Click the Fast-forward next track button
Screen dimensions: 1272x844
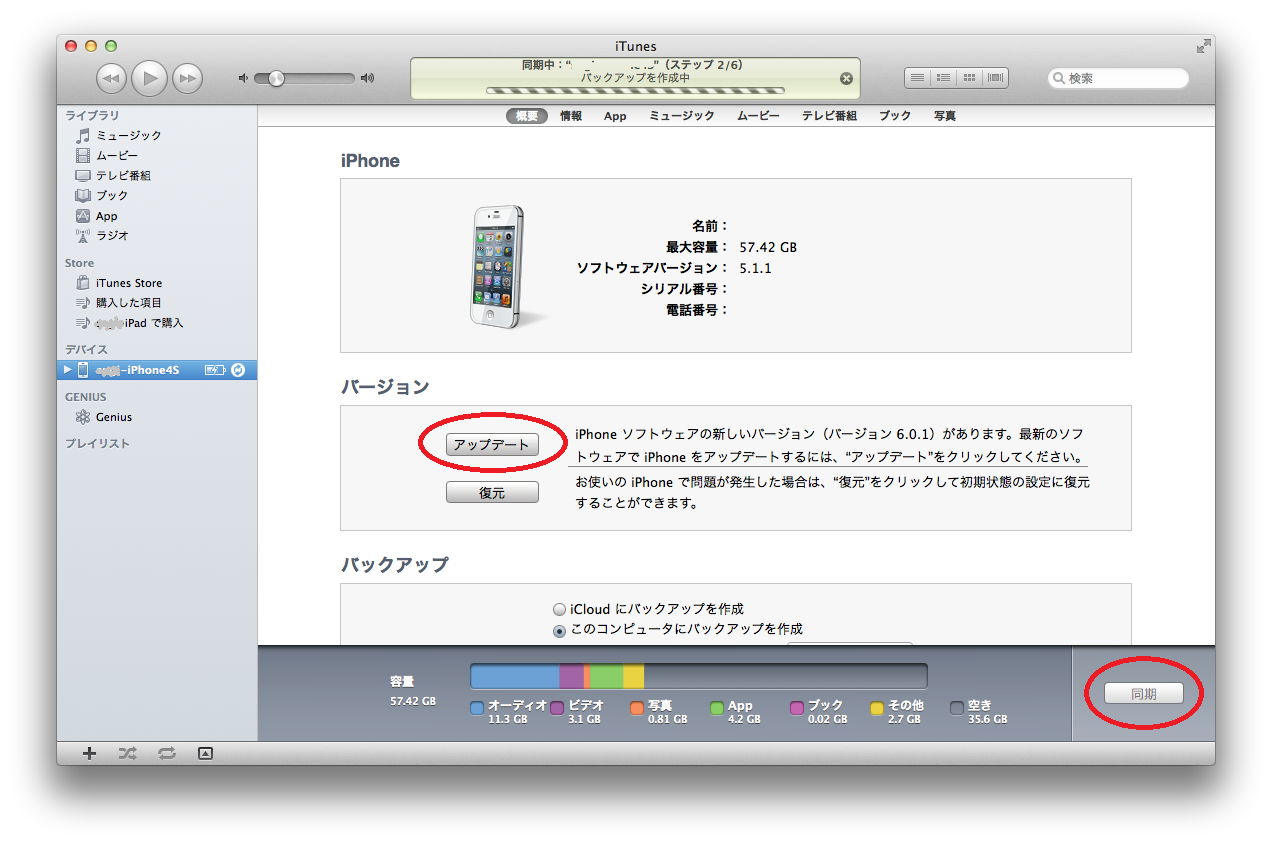point(187,78)
